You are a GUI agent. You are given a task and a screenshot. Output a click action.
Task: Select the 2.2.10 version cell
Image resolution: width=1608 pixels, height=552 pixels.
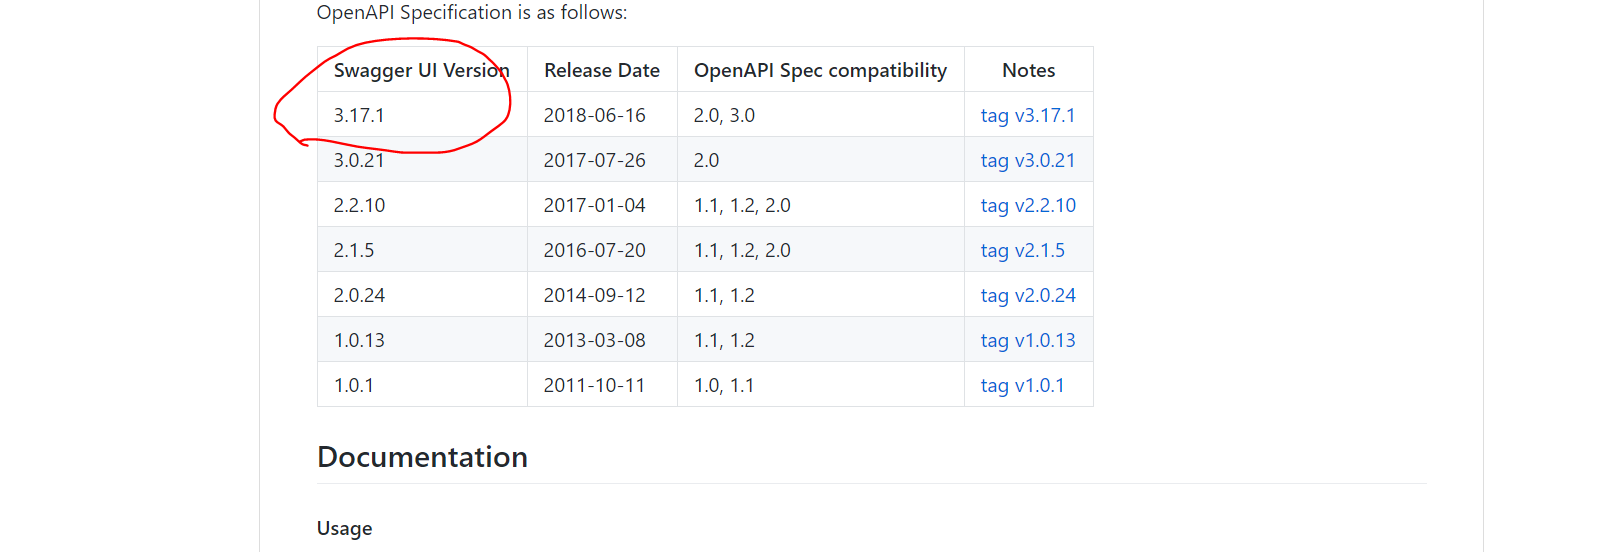[422, 205]
